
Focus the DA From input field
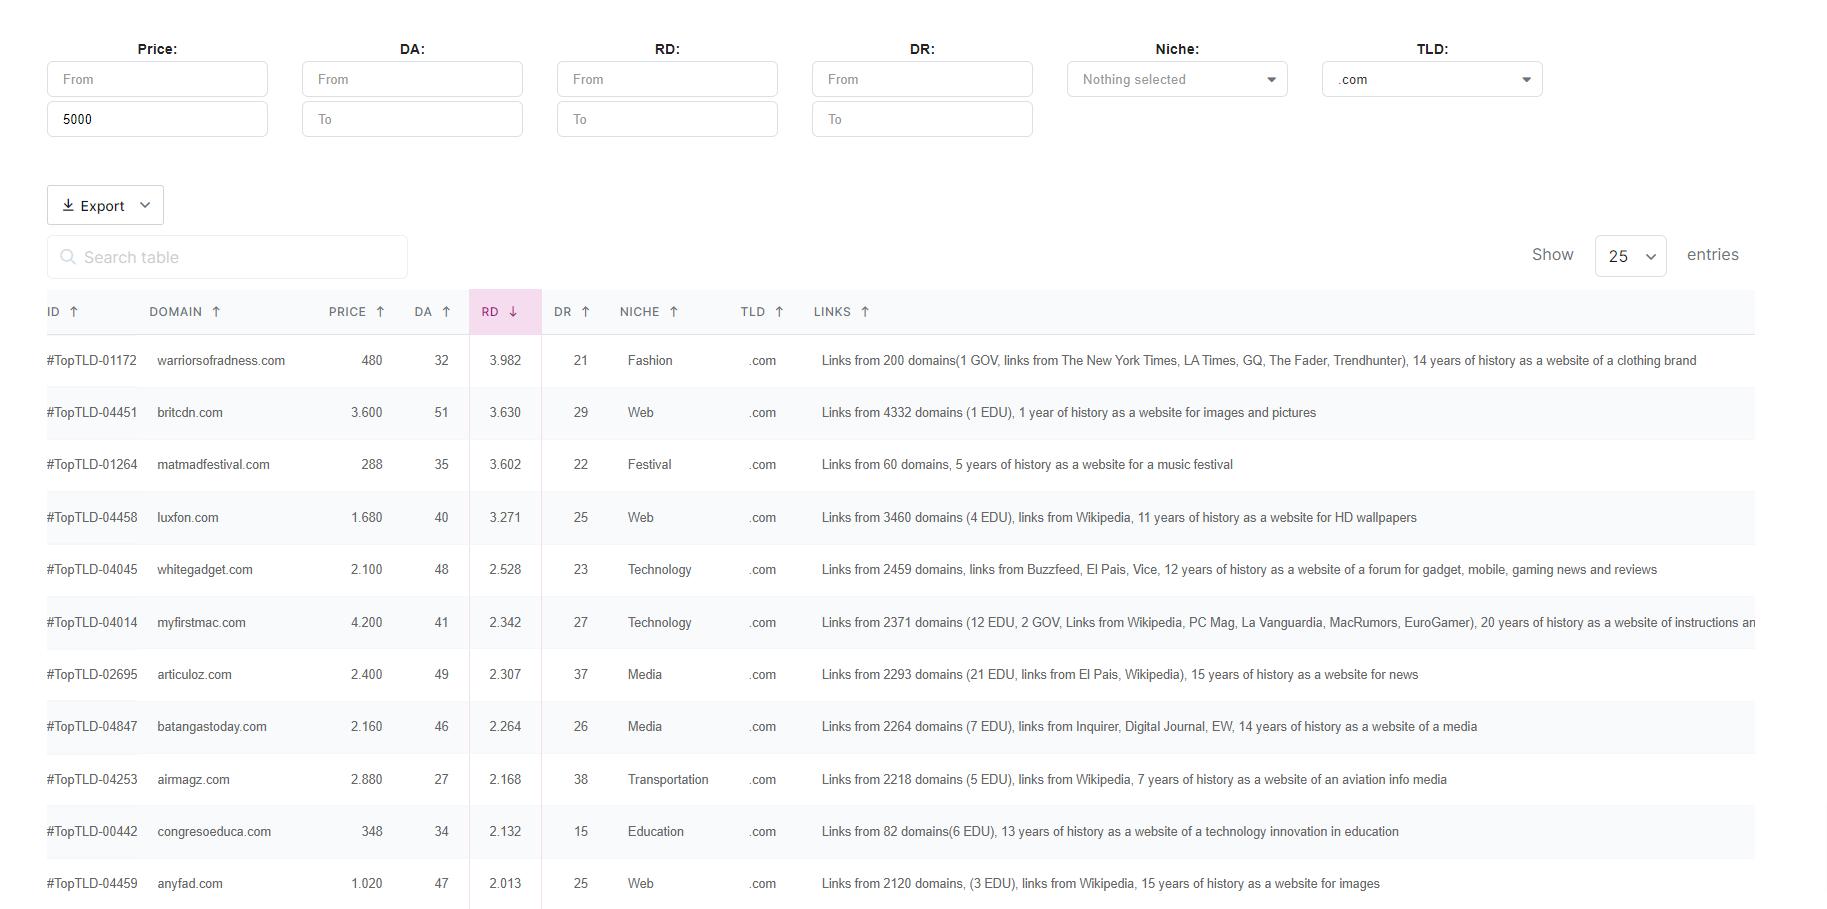[x=412, y=80]
